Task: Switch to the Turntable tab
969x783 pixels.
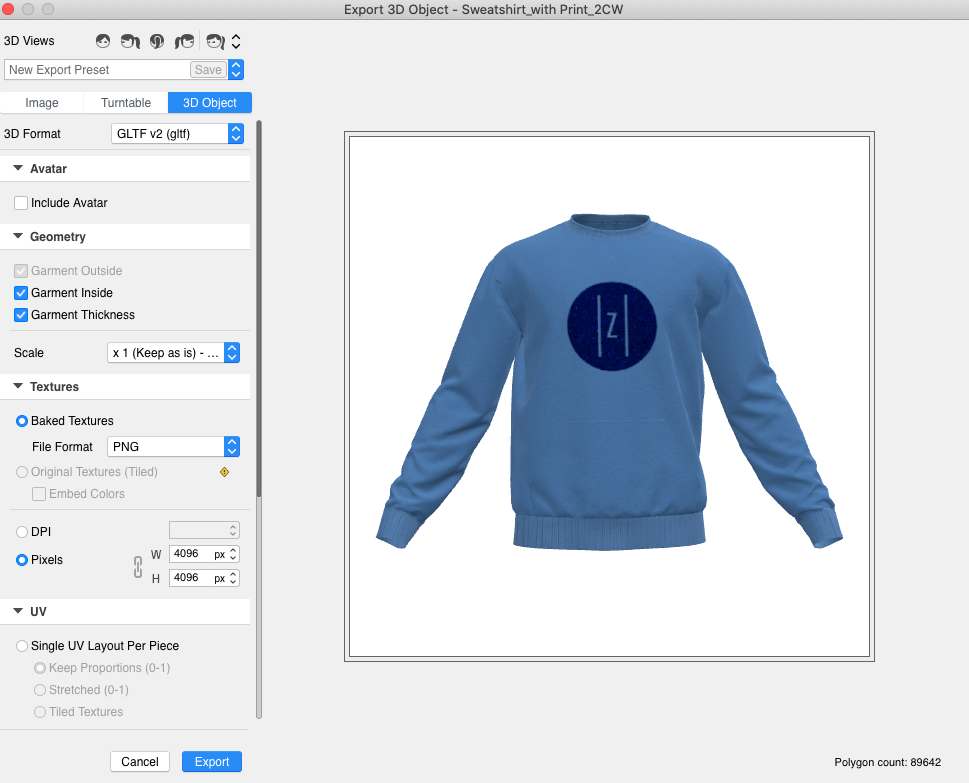Action: click(x=126, y=103)
